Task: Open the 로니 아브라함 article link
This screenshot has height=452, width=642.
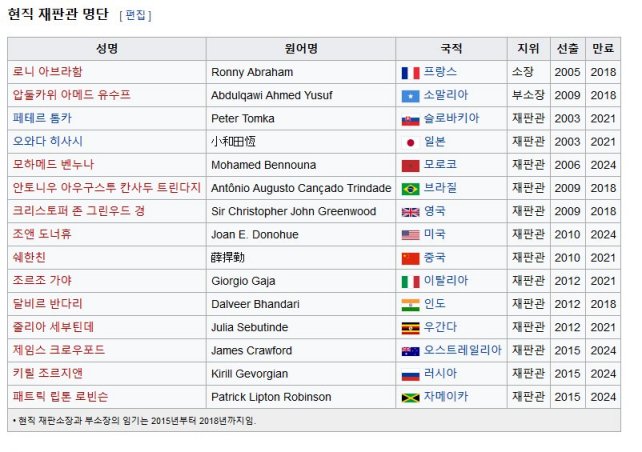Action: [48, 72]
